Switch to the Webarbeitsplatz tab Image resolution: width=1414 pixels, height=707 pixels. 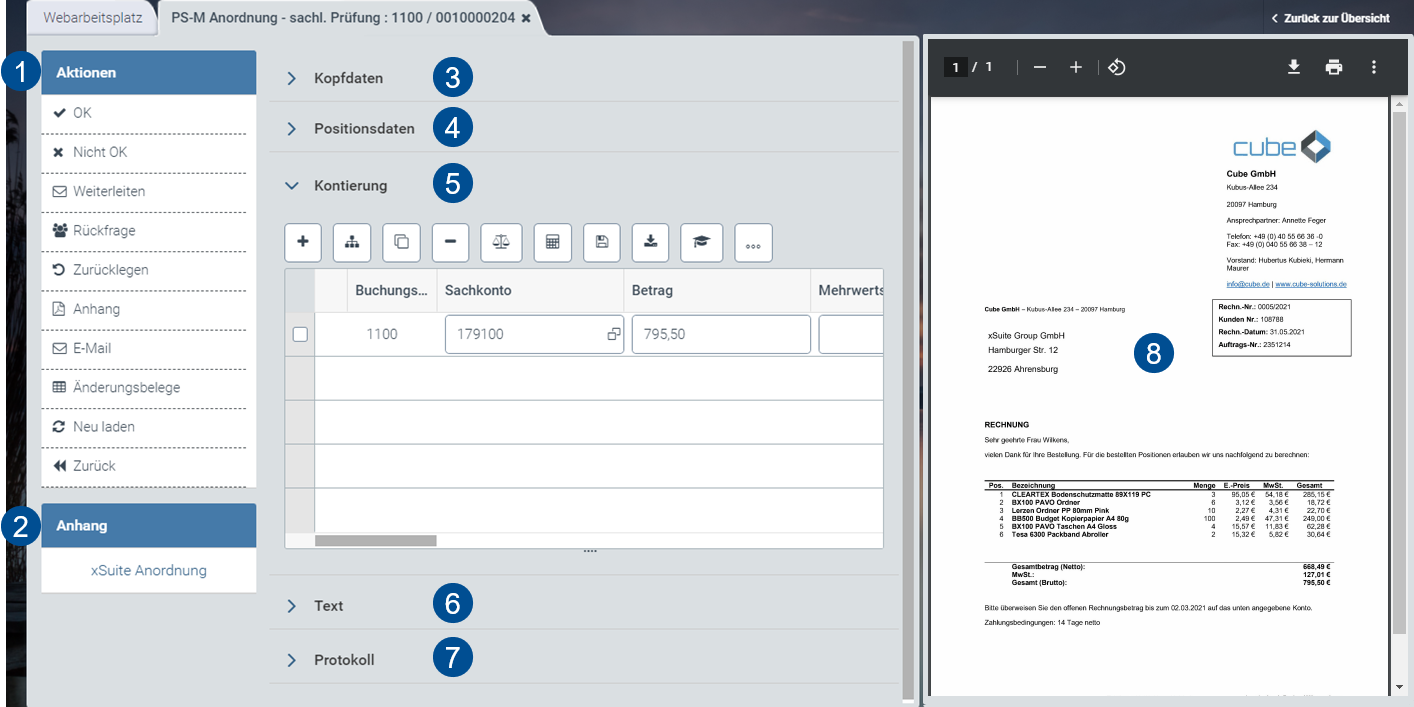coord(92,17)
